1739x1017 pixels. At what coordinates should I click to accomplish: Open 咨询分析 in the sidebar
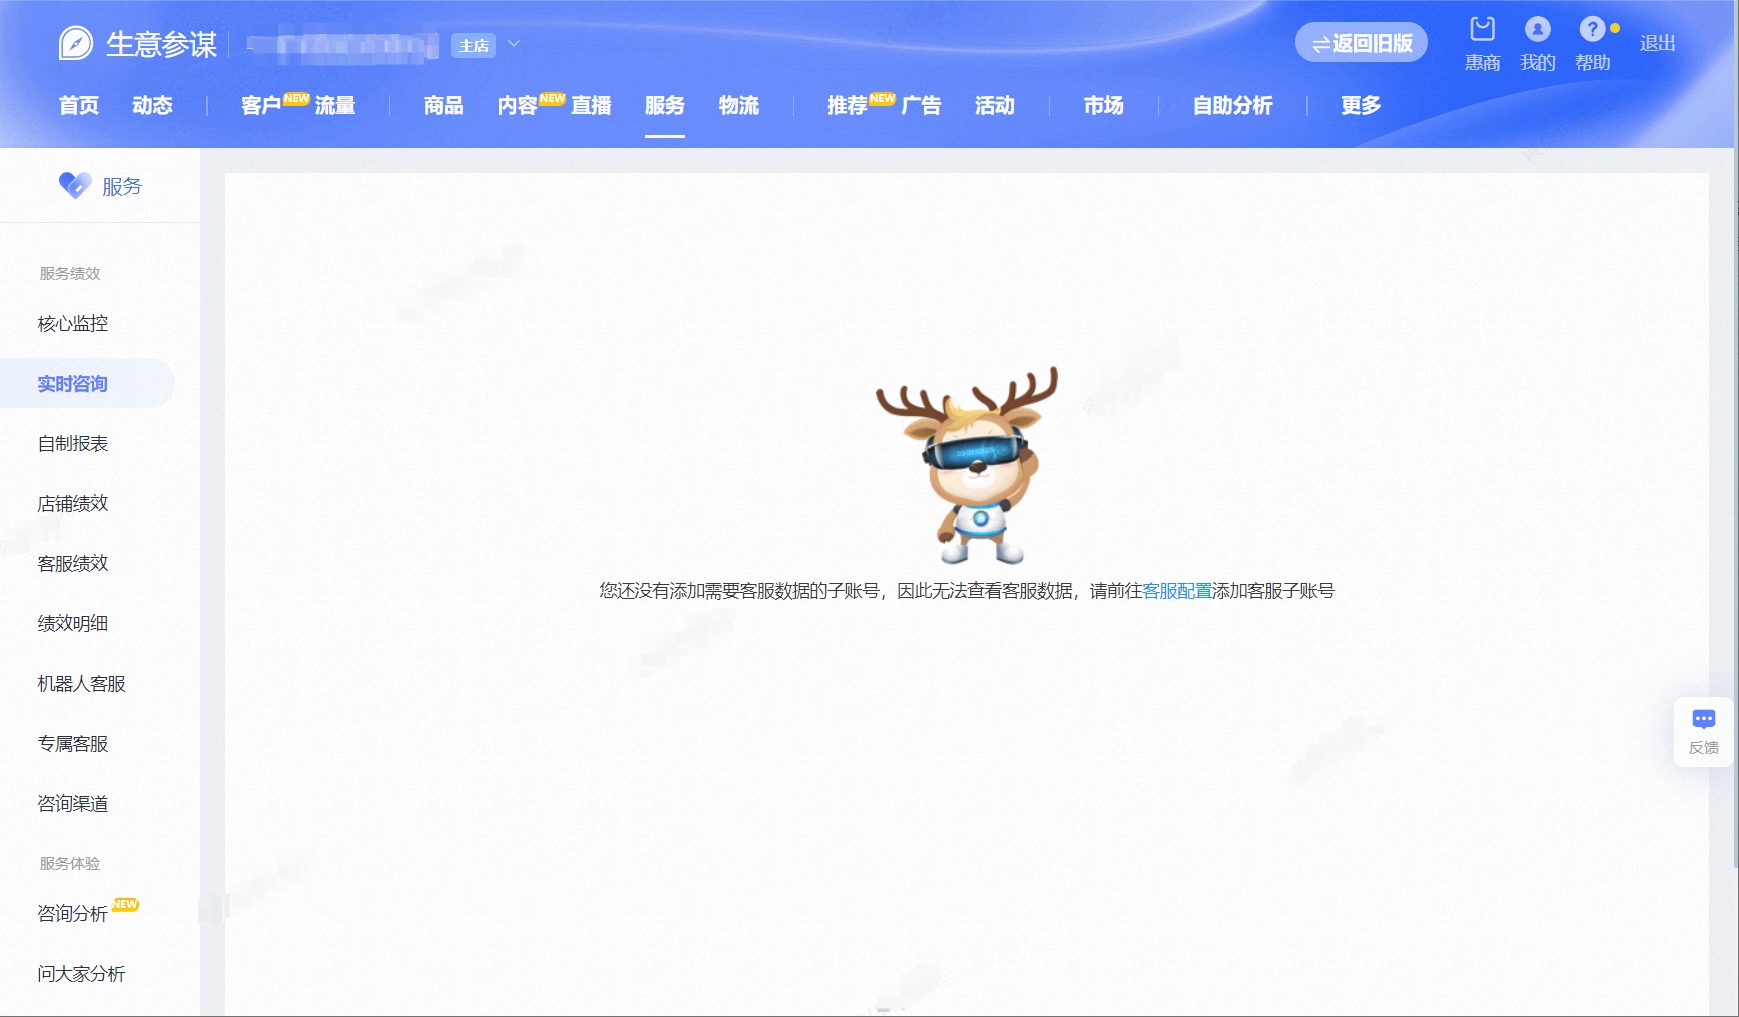(73, 913)
